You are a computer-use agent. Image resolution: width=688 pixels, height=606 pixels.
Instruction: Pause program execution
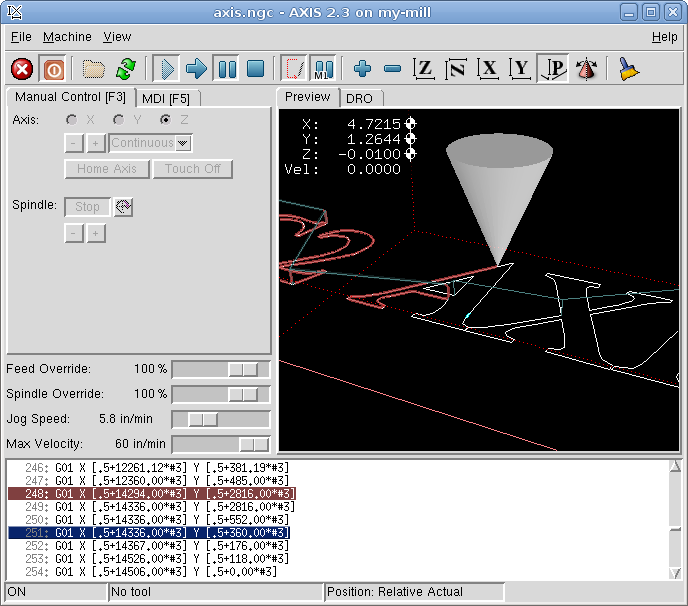(226, 69)
